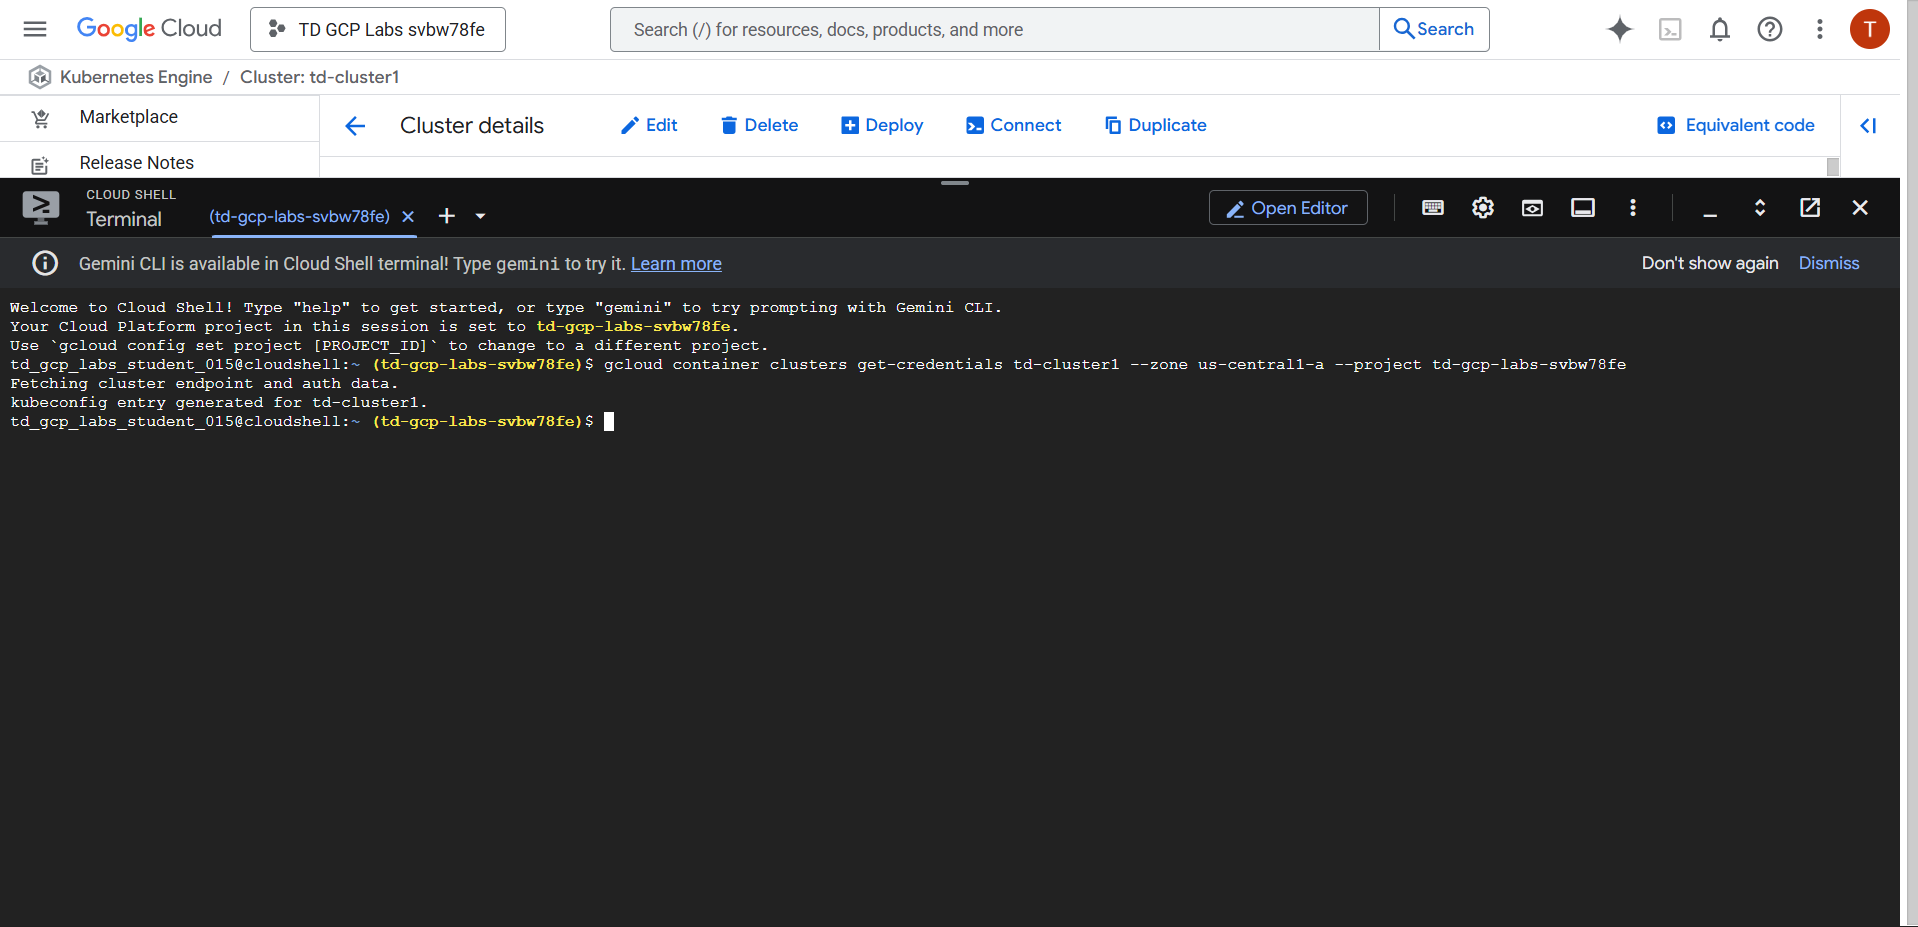
Task: Expand the terminal tab dropdown arrow
Action: pyautogui.click(x=480, y=216)
